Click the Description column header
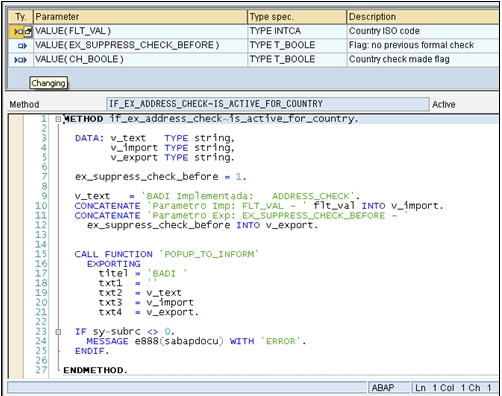 [423, 17]
